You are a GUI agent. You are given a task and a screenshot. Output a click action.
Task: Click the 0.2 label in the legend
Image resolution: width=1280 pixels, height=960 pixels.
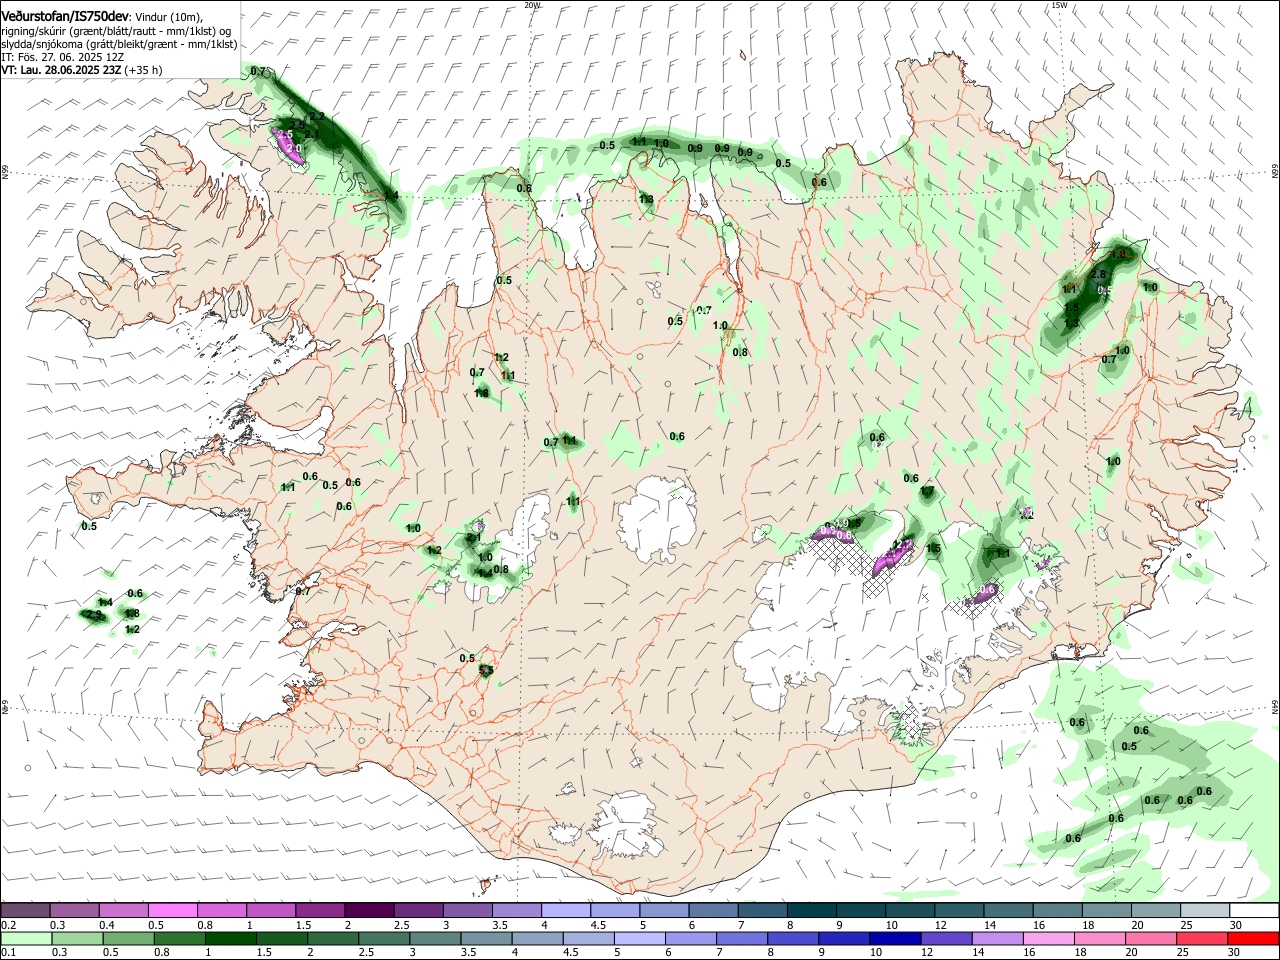point(8,925)
